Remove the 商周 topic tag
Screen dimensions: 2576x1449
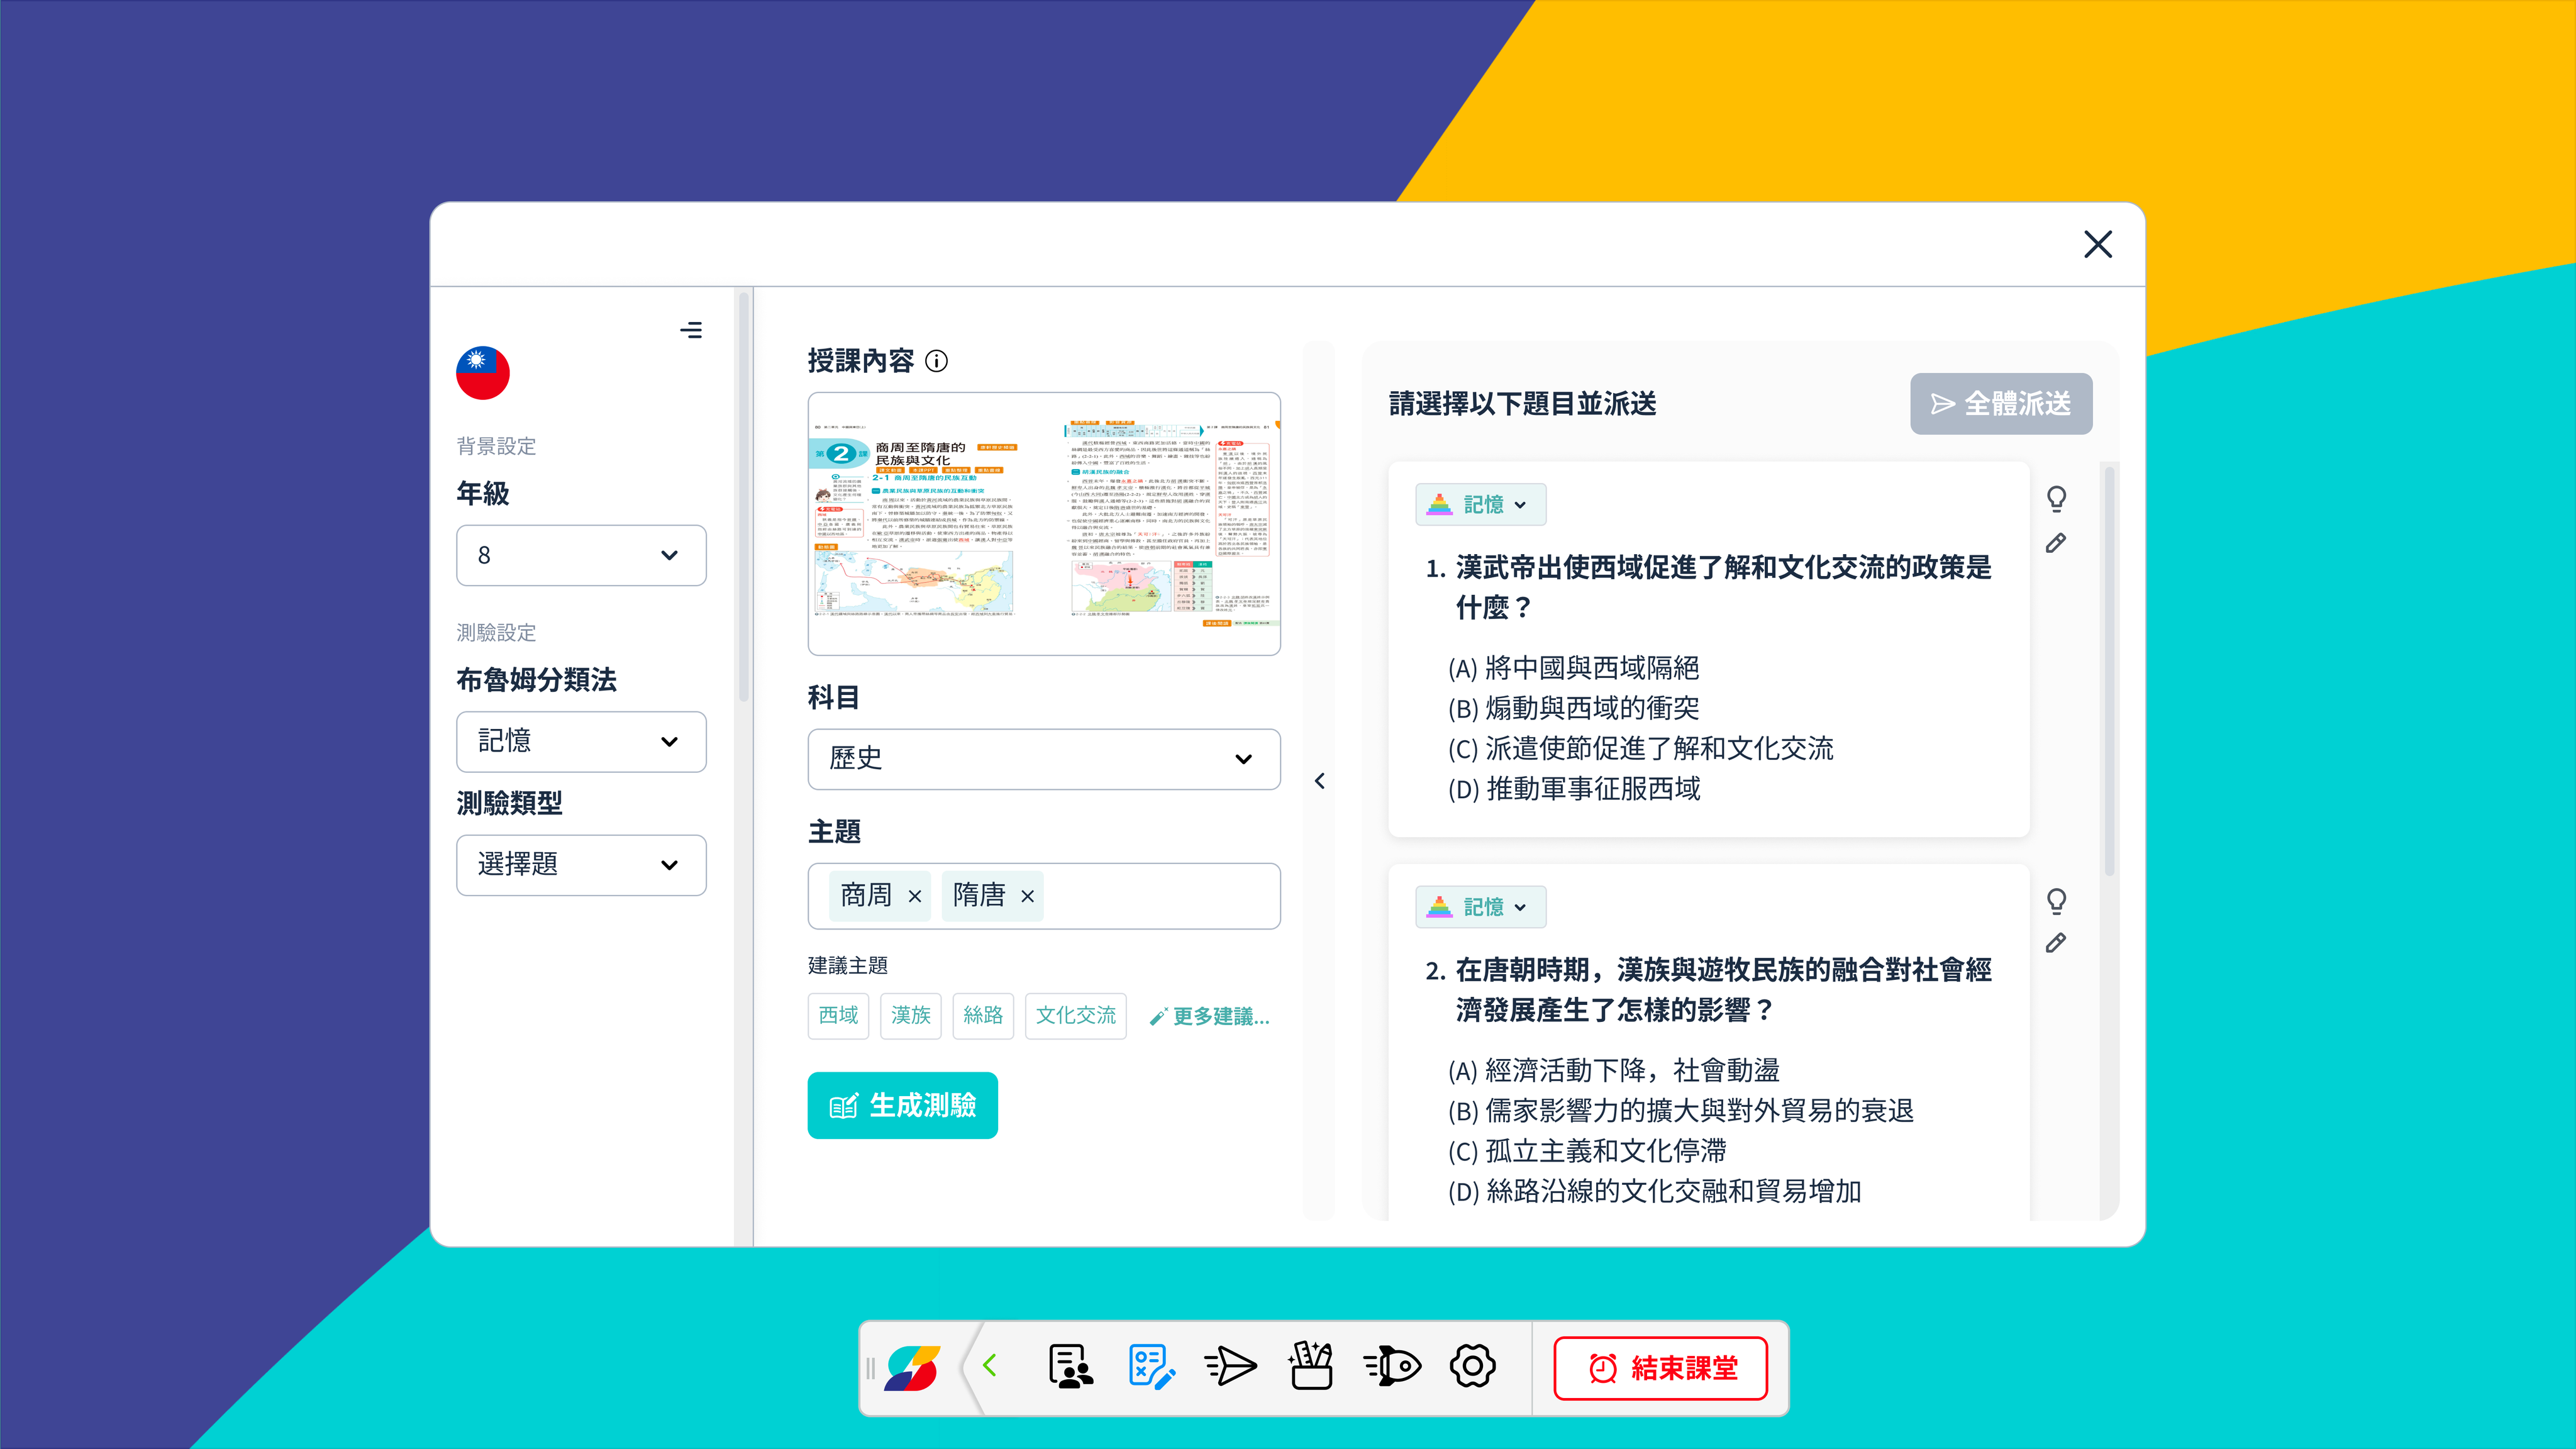(914, 896)
